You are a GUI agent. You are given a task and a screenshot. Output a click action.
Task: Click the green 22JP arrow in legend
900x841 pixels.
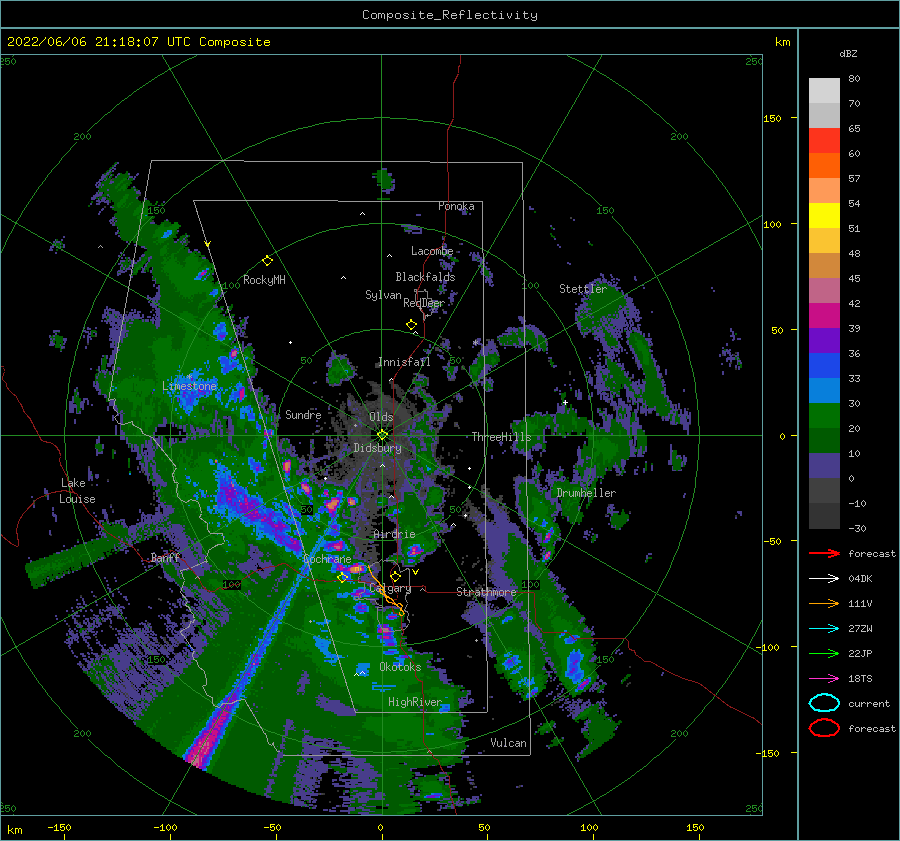click(x=824, y=653)
